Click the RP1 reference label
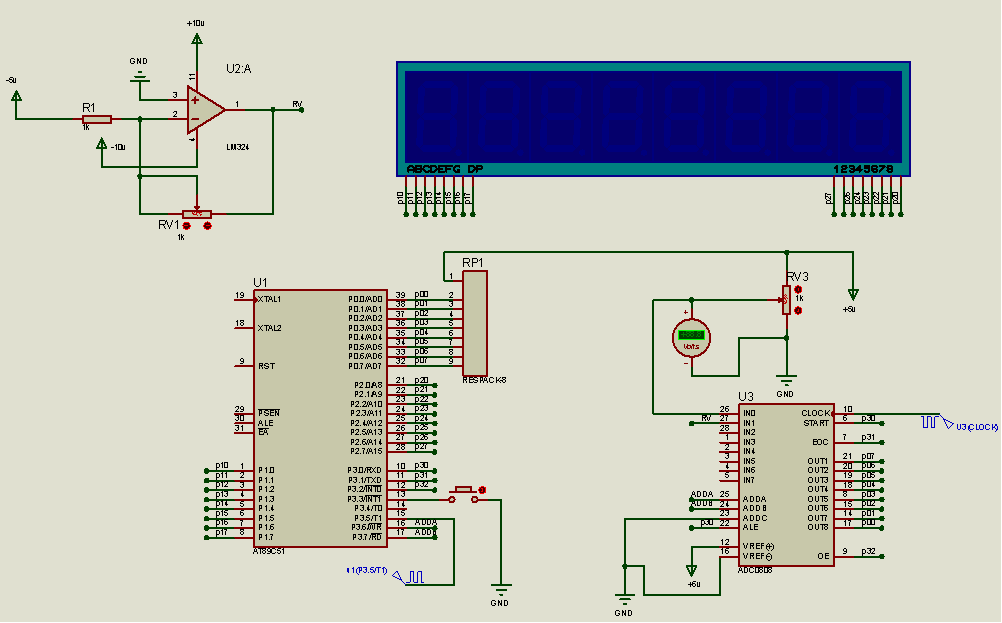The image size is (1002, 623). point(473,263)
